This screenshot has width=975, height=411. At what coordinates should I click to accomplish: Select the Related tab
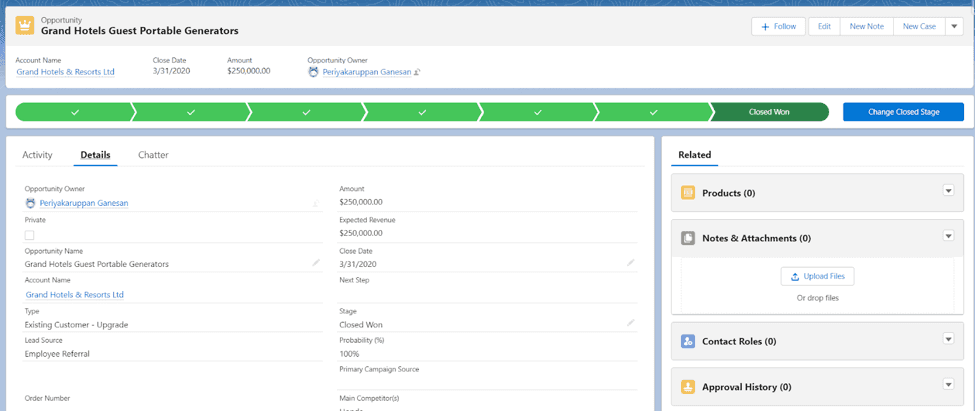[695, 155]
